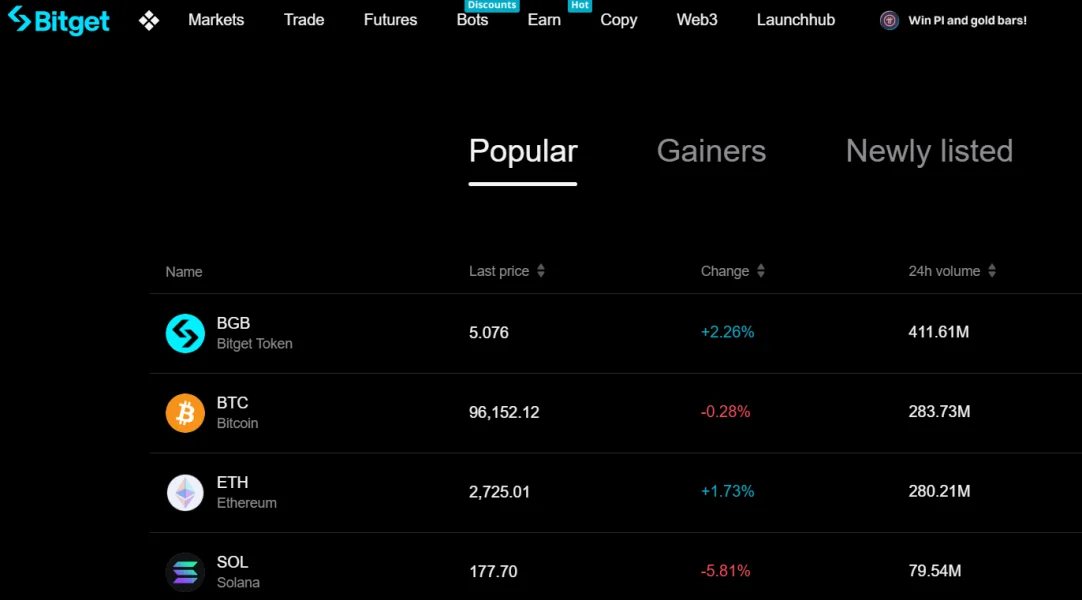Image resolution: width=1082 pixels, height=600 pixels.
Task: Open Win PI and gold bars link
Action: pyautogui.click(x=967, y=20)
